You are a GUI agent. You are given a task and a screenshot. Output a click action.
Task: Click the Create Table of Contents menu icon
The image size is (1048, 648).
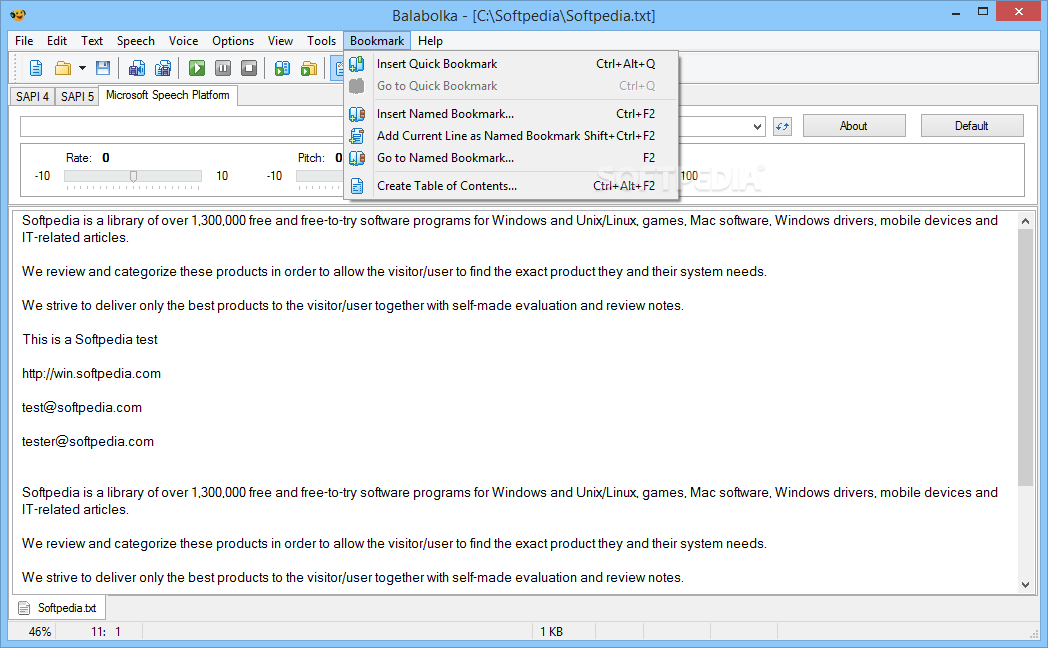[x=357, y=186]
